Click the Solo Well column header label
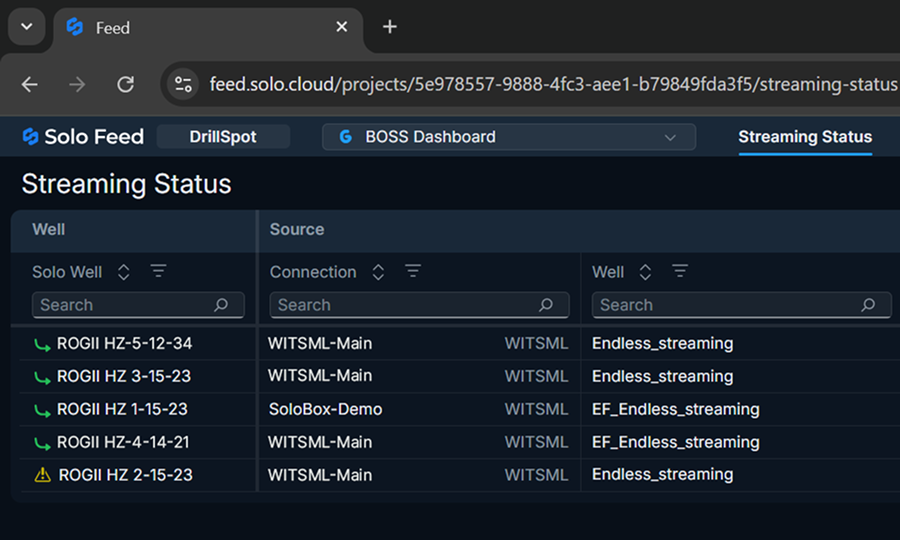Image resolution: width=900 pixels, height=540 pixels. [x=67, y=272]
